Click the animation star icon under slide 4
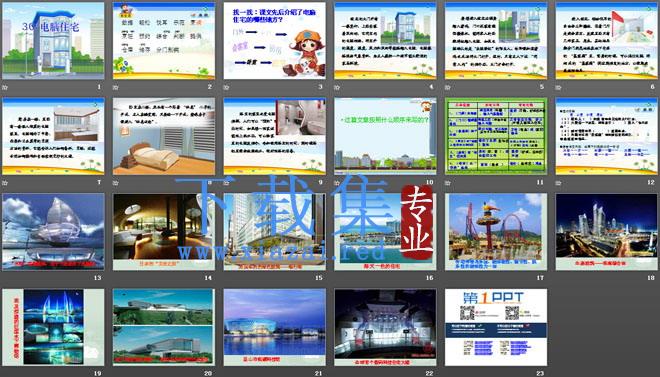 (337, 88)
